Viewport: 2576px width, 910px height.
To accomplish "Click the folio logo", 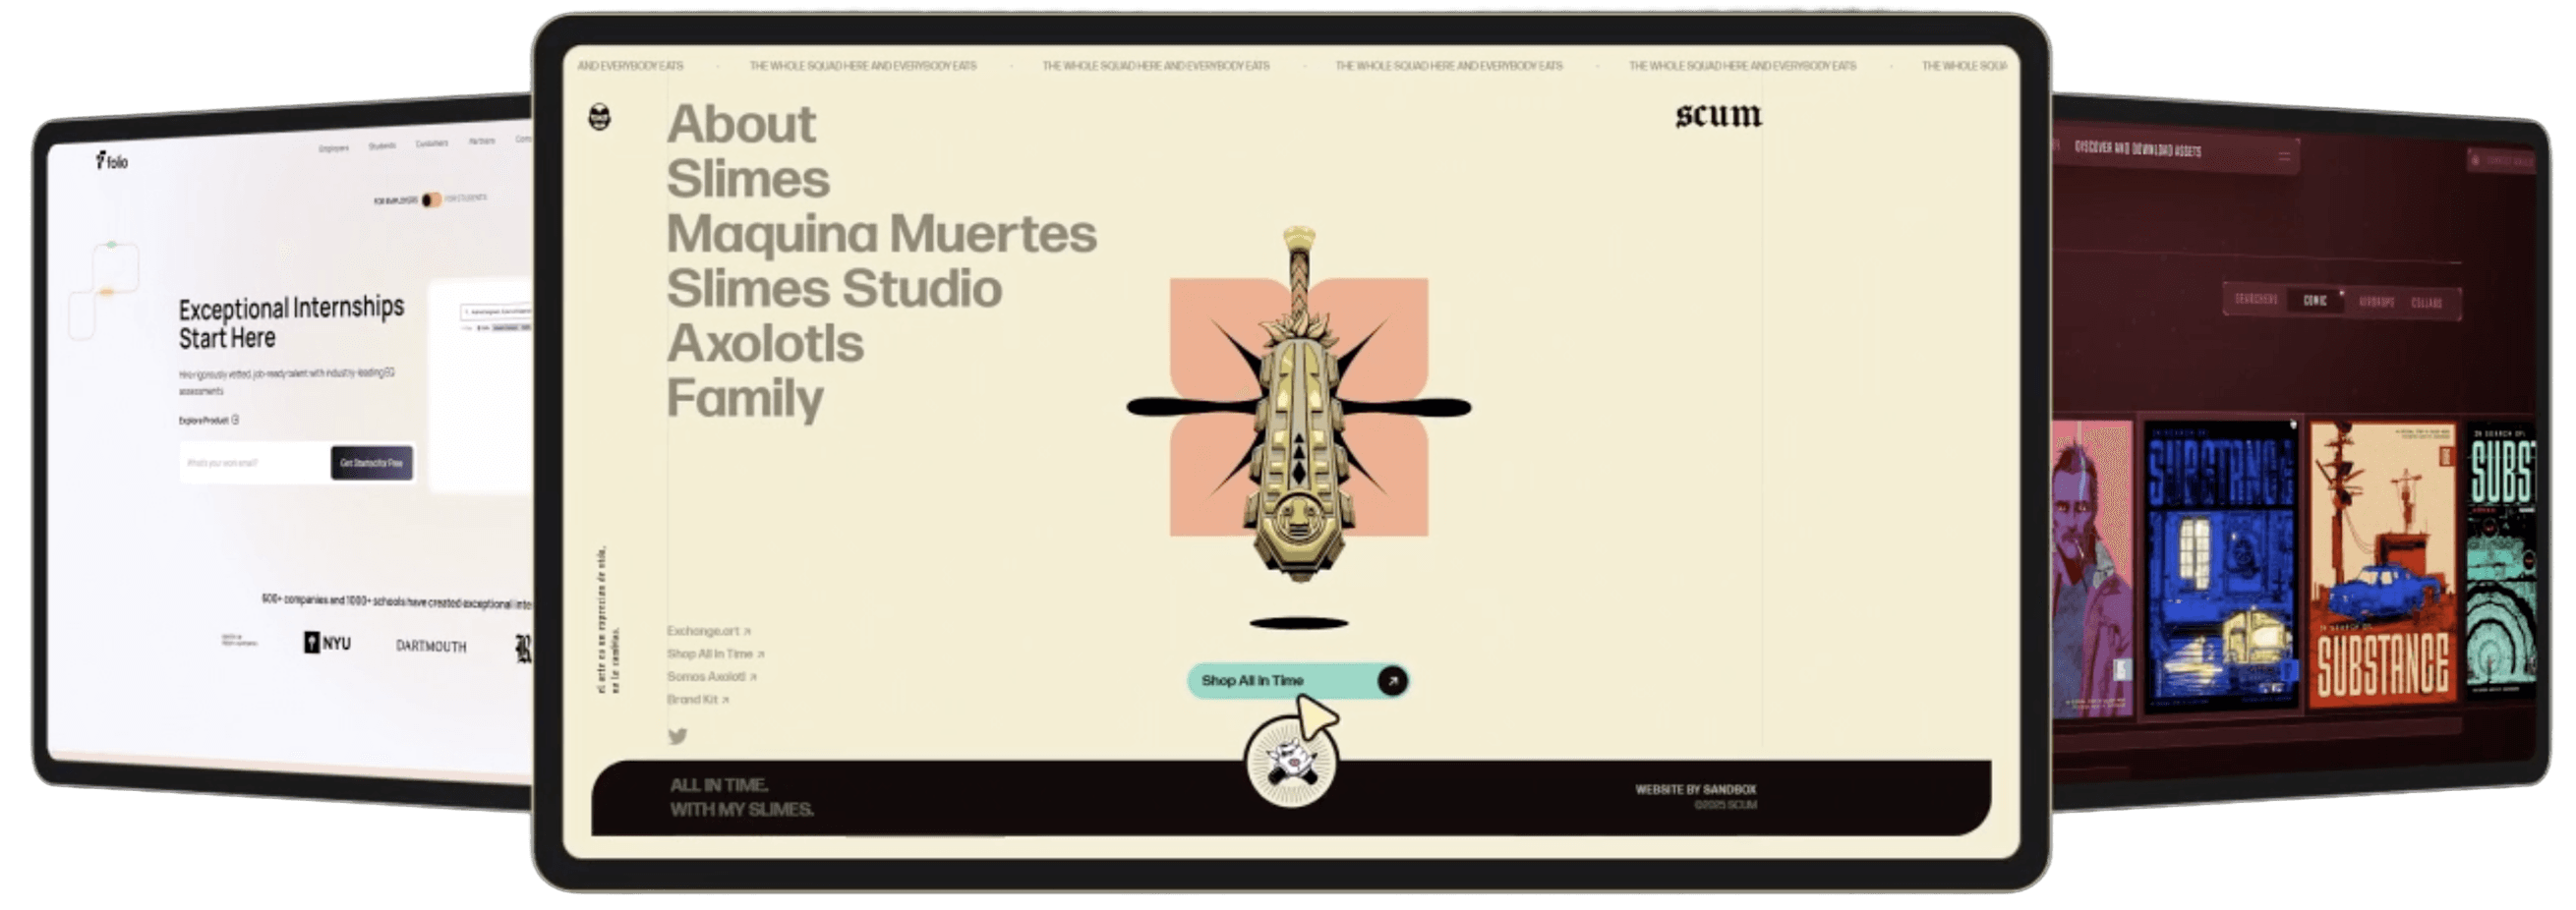I will point(112,161).
